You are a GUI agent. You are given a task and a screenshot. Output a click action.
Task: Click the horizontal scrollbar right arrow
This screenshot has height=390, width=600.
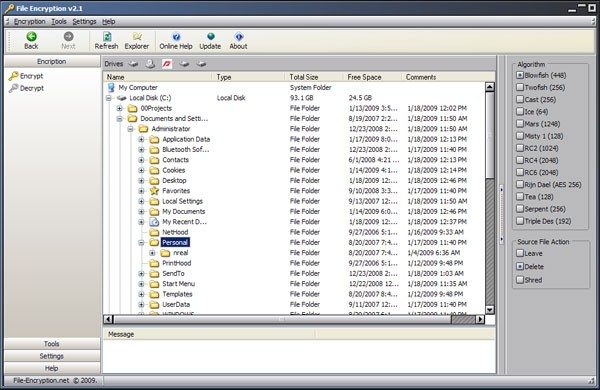(x=480, y=319)
